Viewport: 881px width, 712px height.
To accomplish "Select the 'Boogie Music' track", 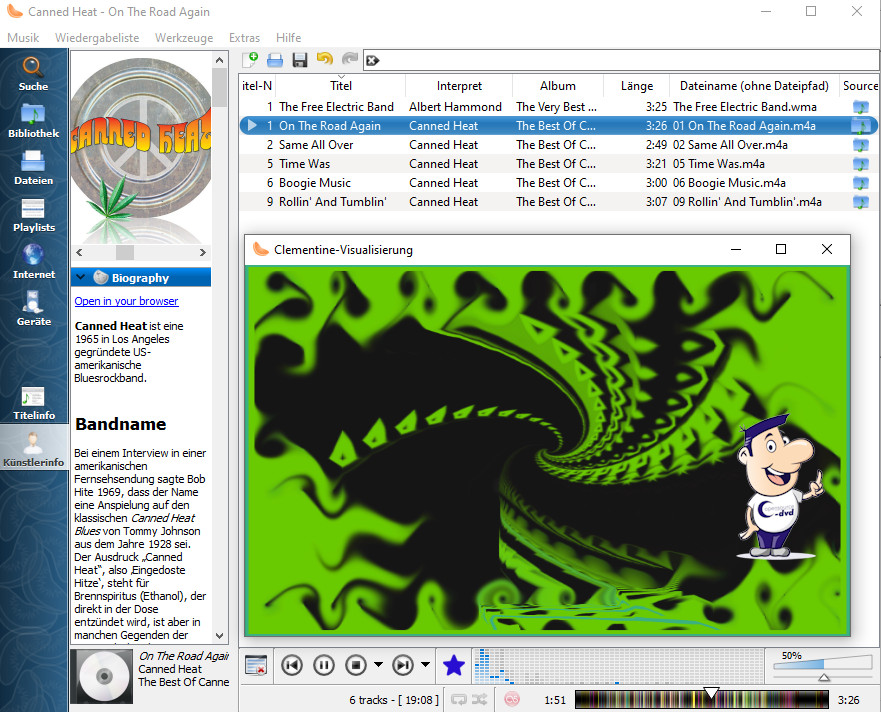I will (x=558, y=183).
